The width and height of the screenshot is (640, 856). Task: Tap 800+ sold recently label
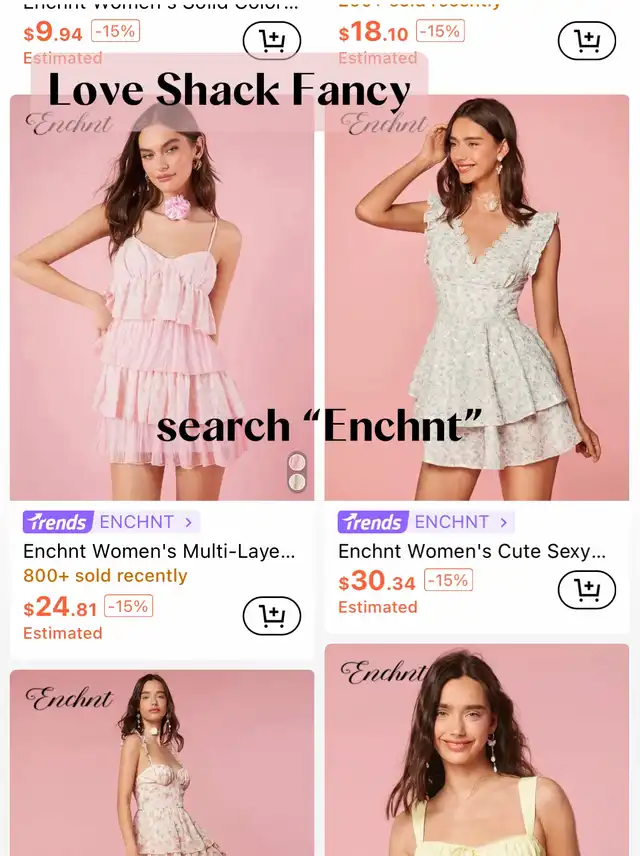[105, 575]
